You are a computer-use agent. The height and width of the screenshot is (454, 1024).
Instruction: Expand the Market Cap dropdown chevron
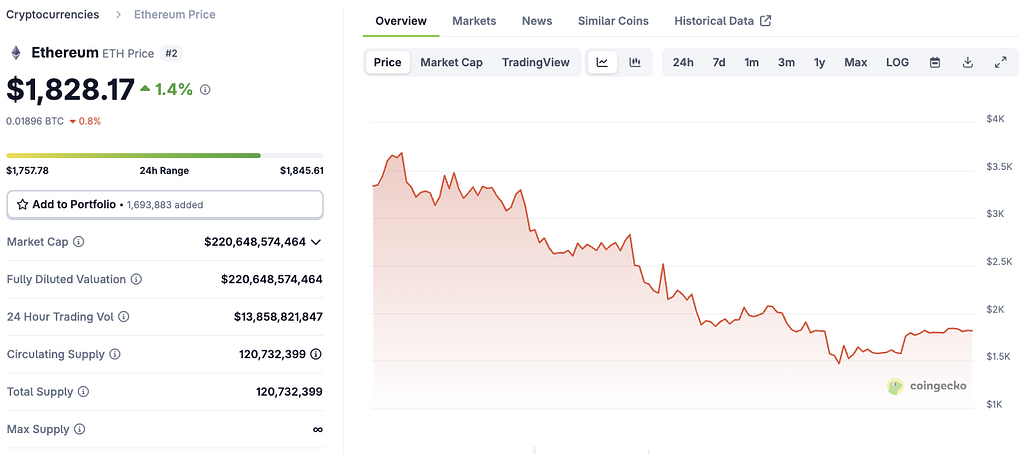coord(316,242)
